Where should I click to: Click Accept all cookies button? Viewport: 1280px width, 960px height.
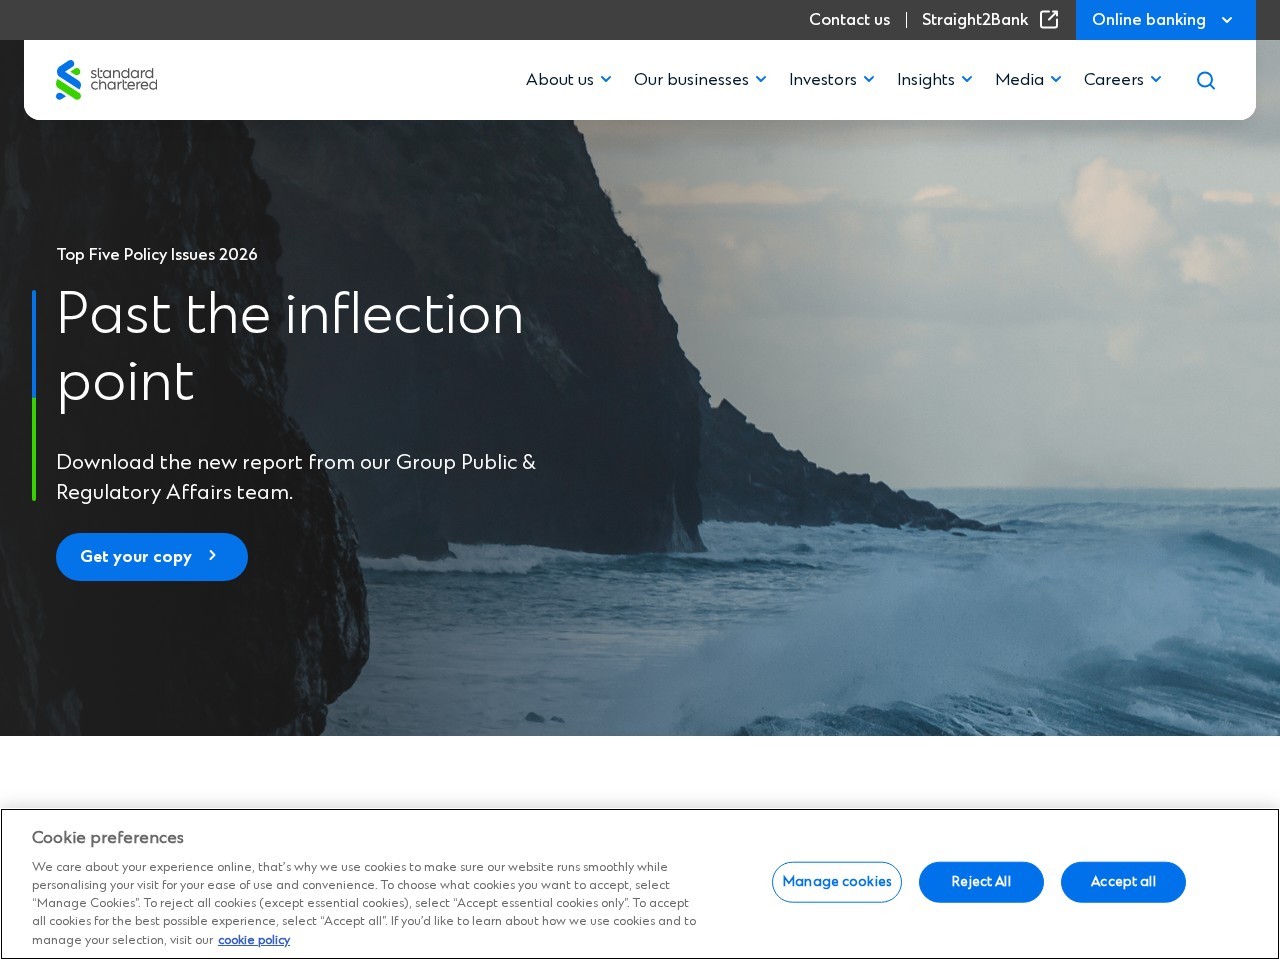[1123, 882]
